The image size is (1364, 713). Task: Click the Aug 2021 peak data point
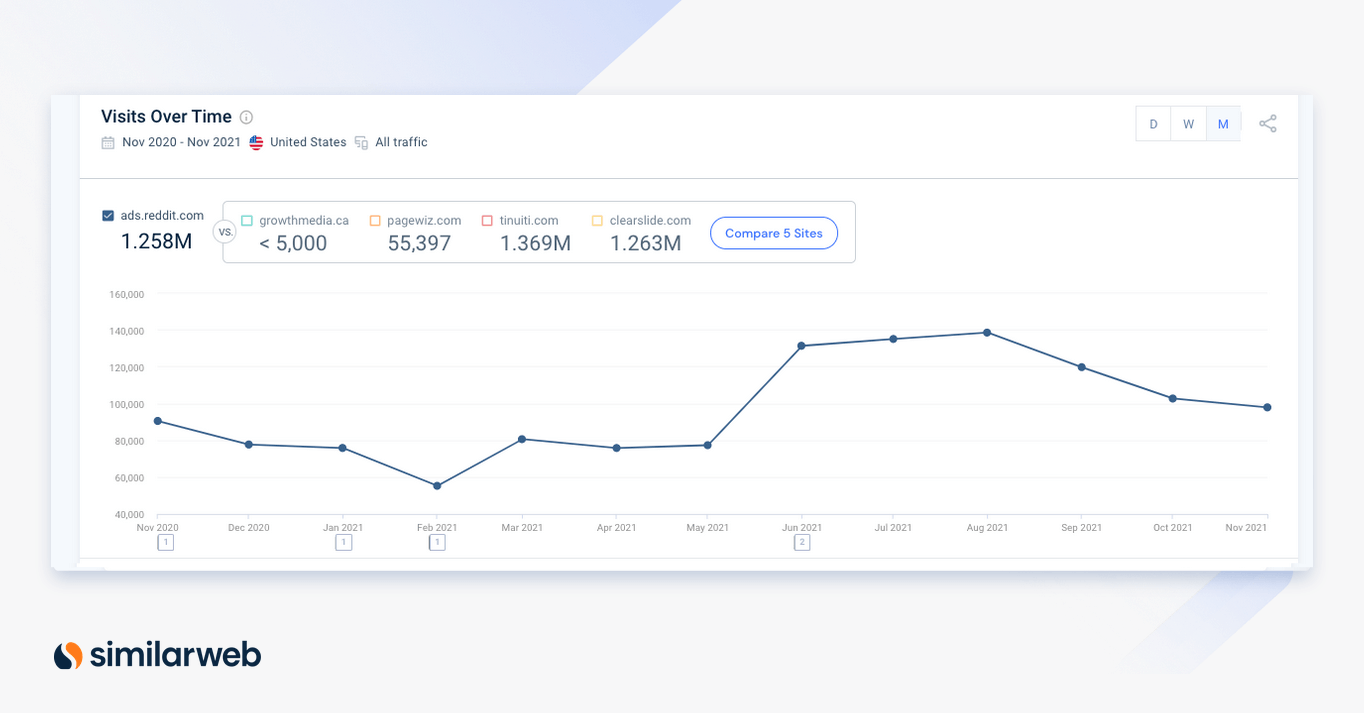pos(987,332)
